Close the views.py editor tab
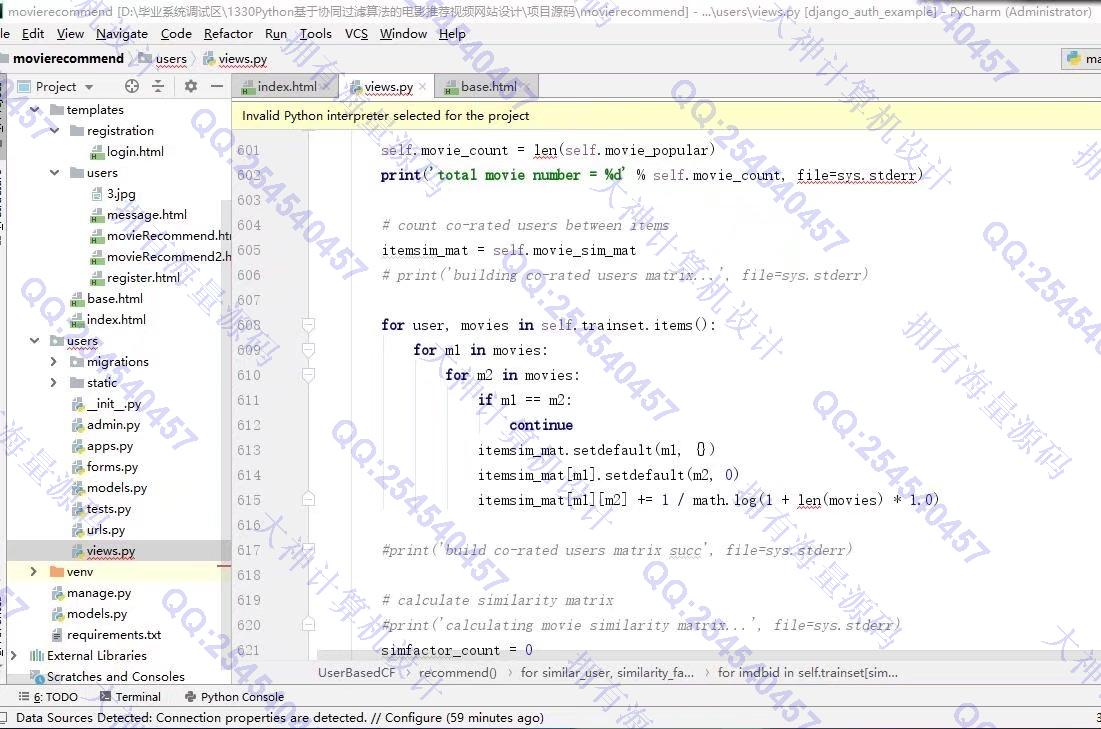This screenshot has height=729, width=1101. pos(422,87)
